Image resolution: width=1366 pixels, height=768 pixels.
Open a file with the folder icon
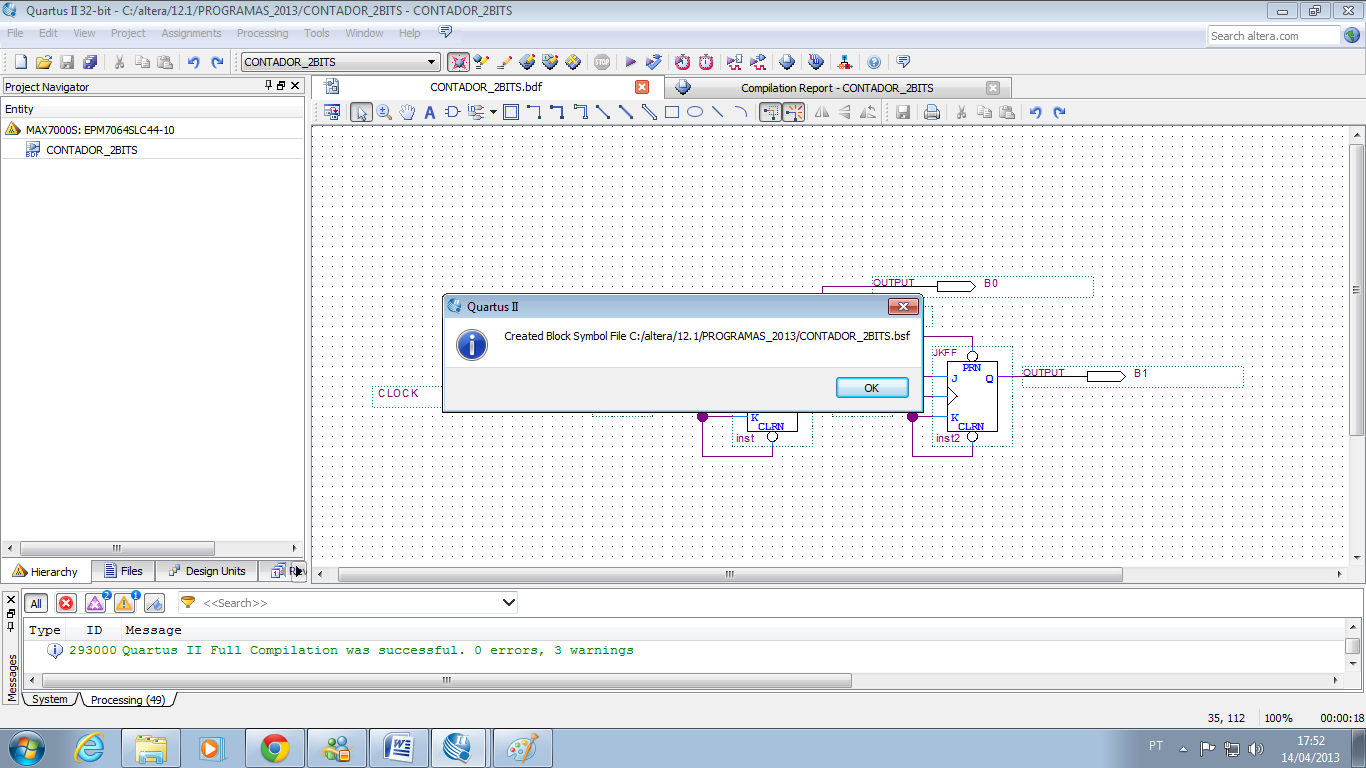pos(44,62)
